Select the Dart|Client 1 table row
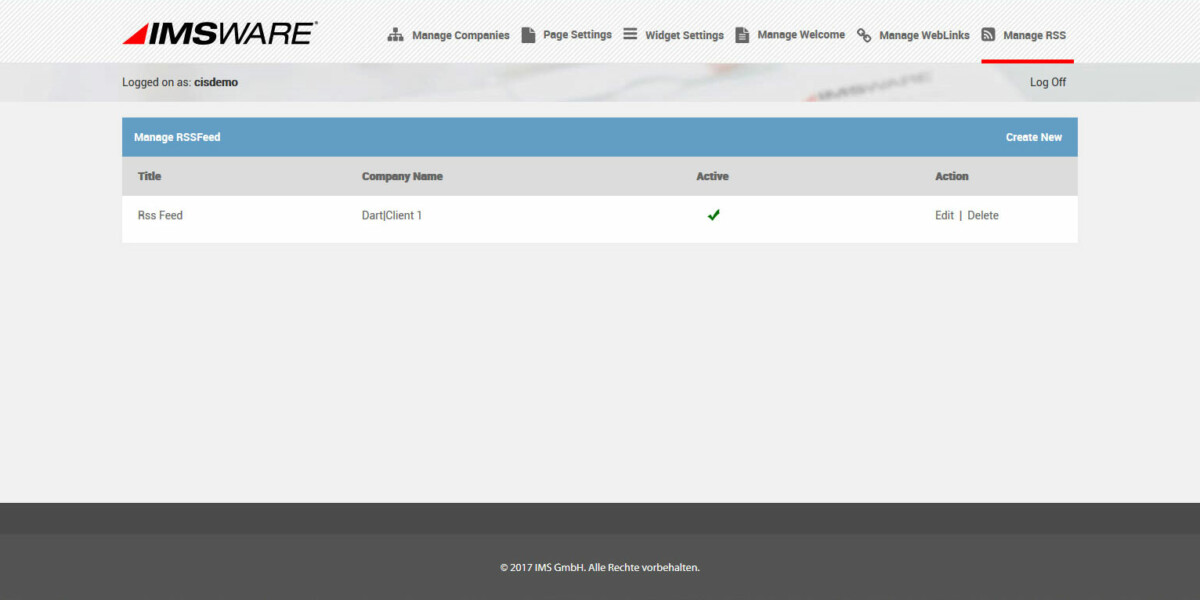Screen dimensions: 1200x600 (391, 214)
